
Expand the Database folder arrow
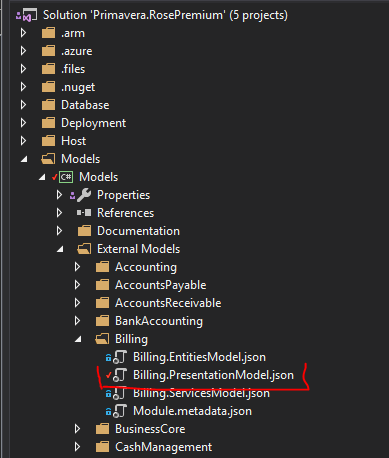point(23,105)
